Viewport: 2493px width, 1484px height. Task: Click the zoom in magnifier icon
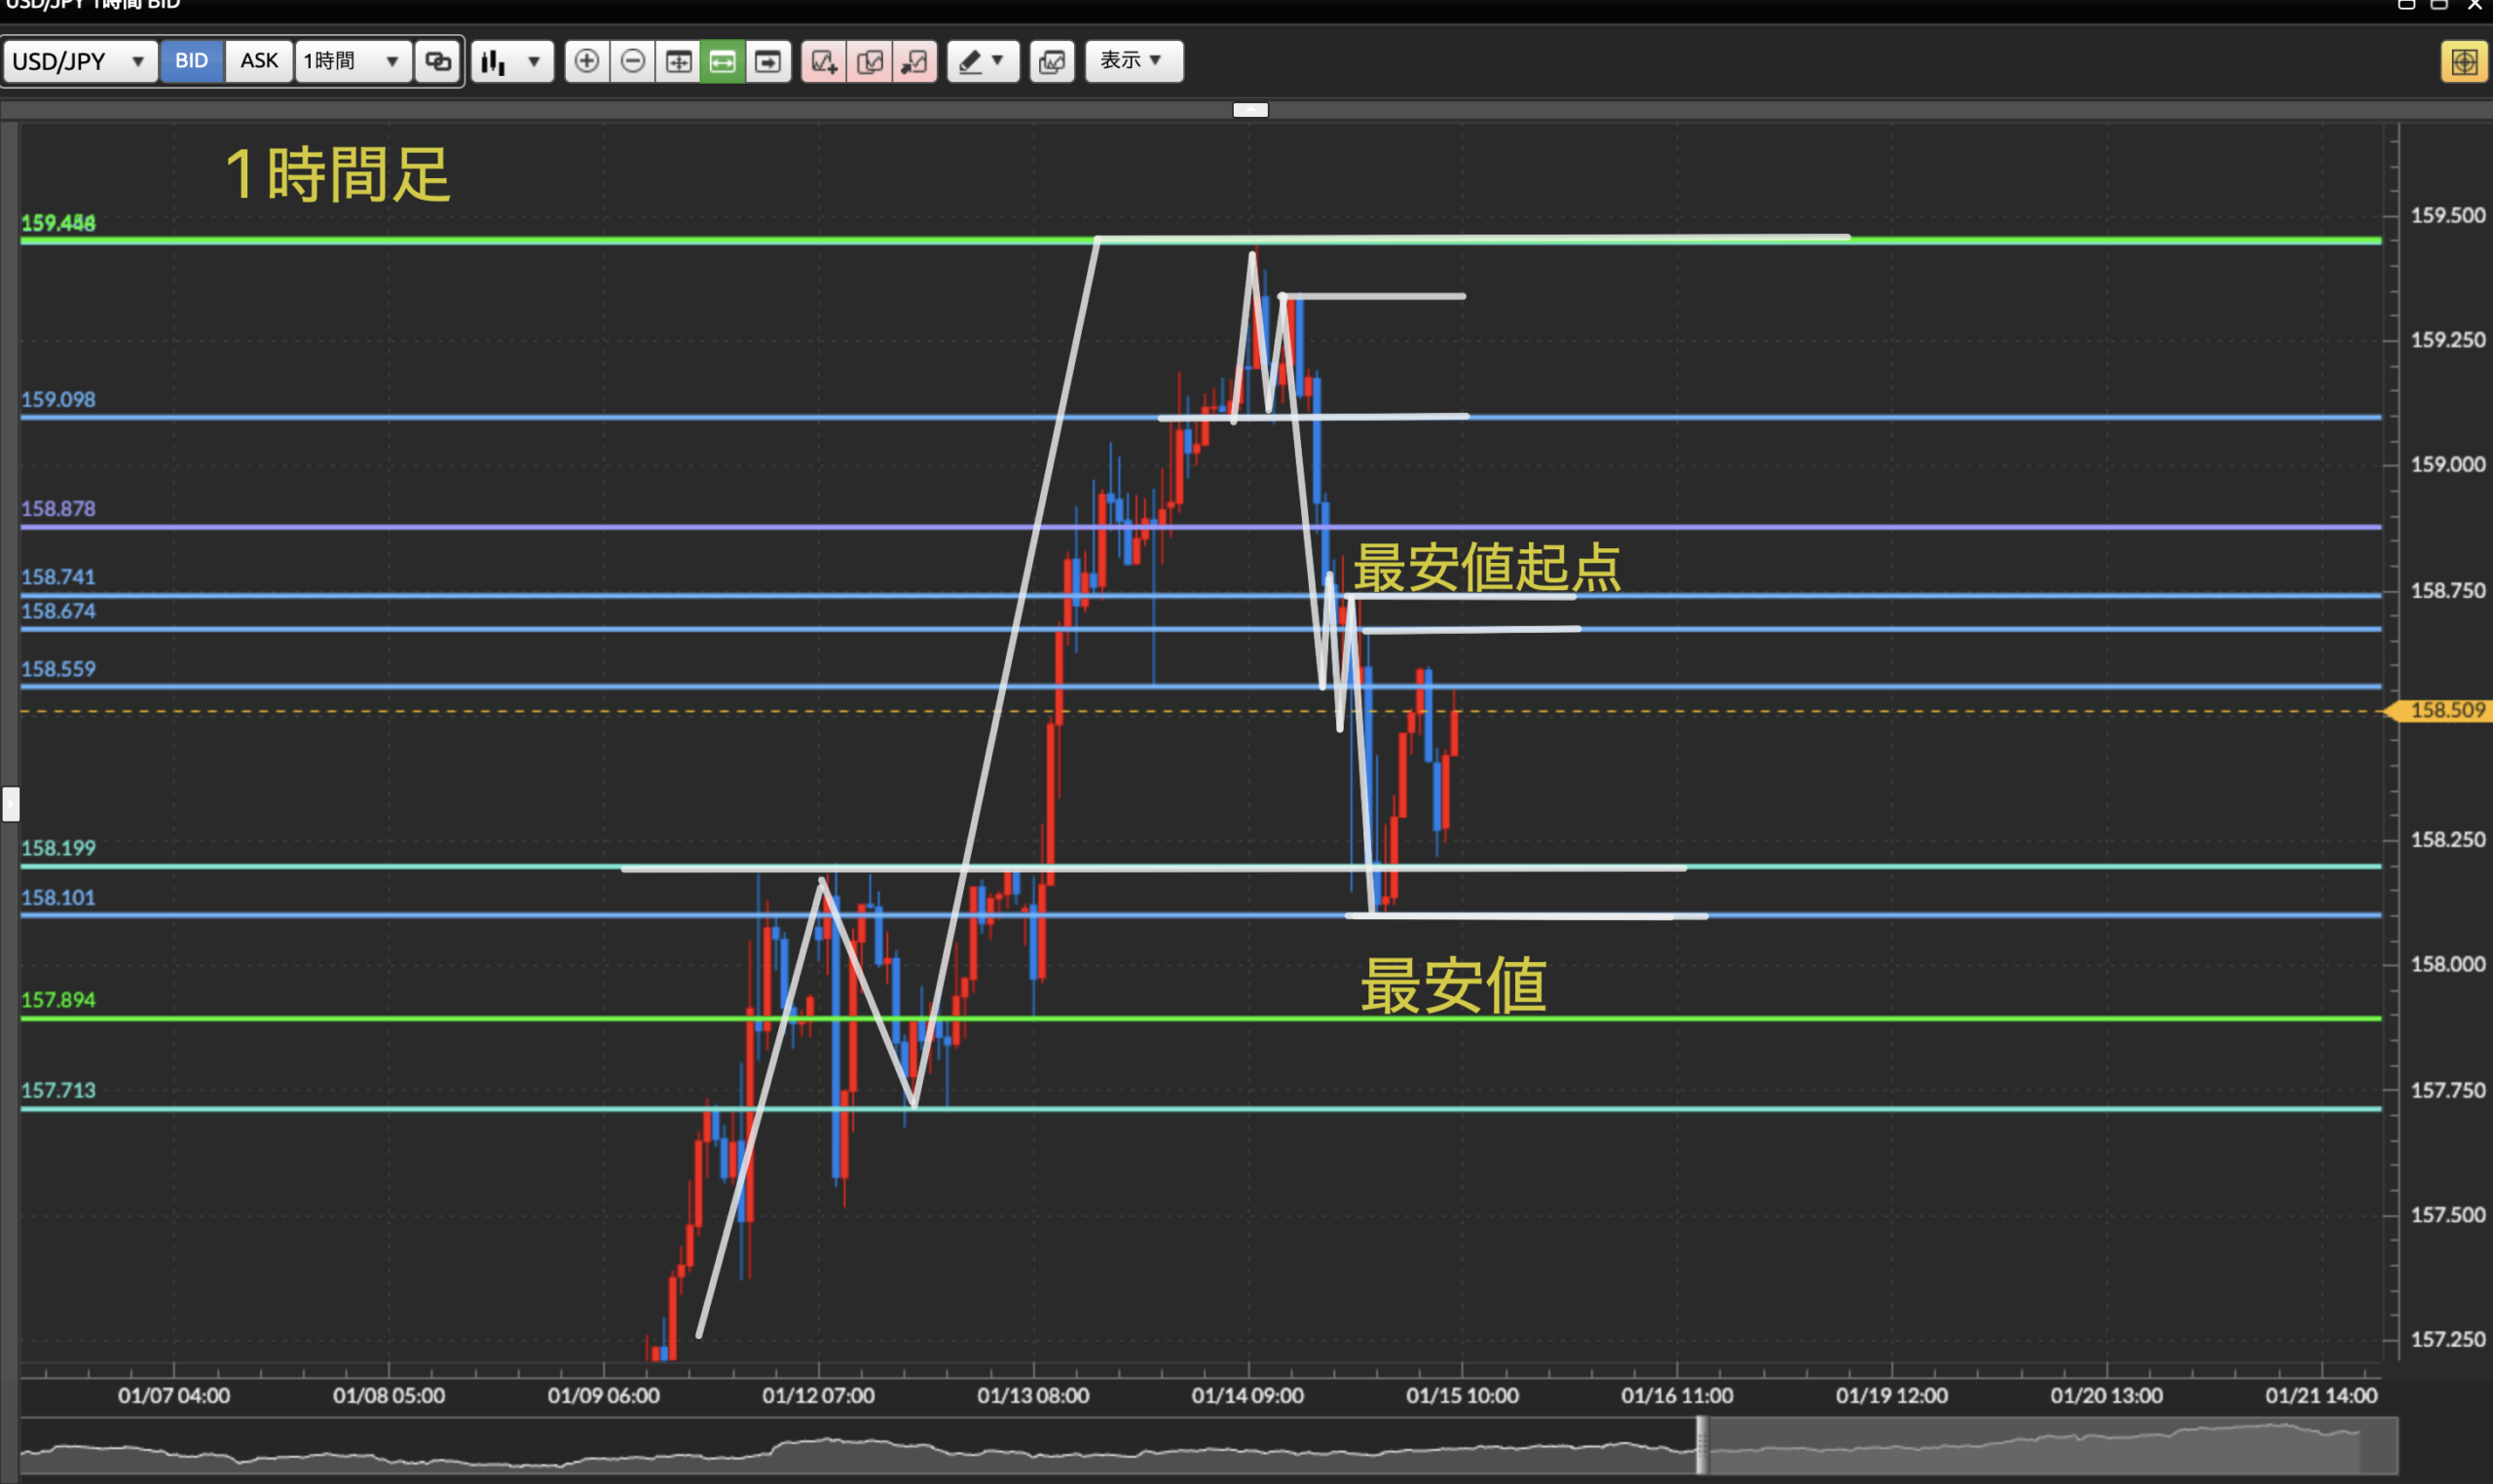click(x=587, y=61)
